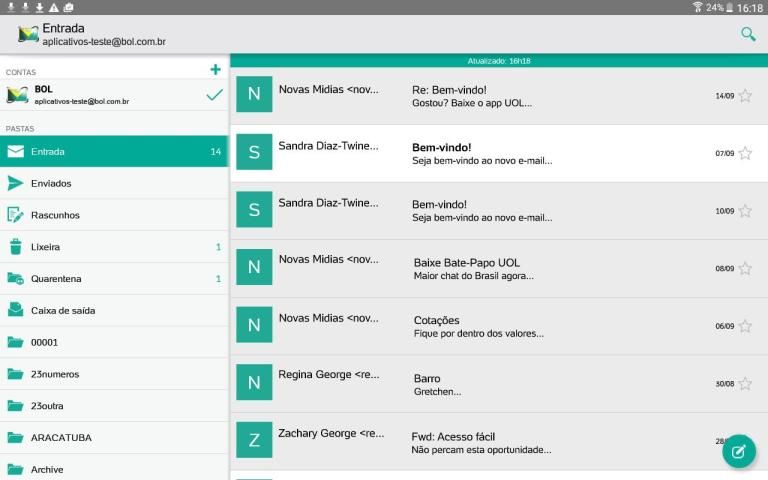This screenshot has width=768, height=480.
Task: Click the S avatar of 07/09 Bem-vindo! email
Action: tap(254, 152)
